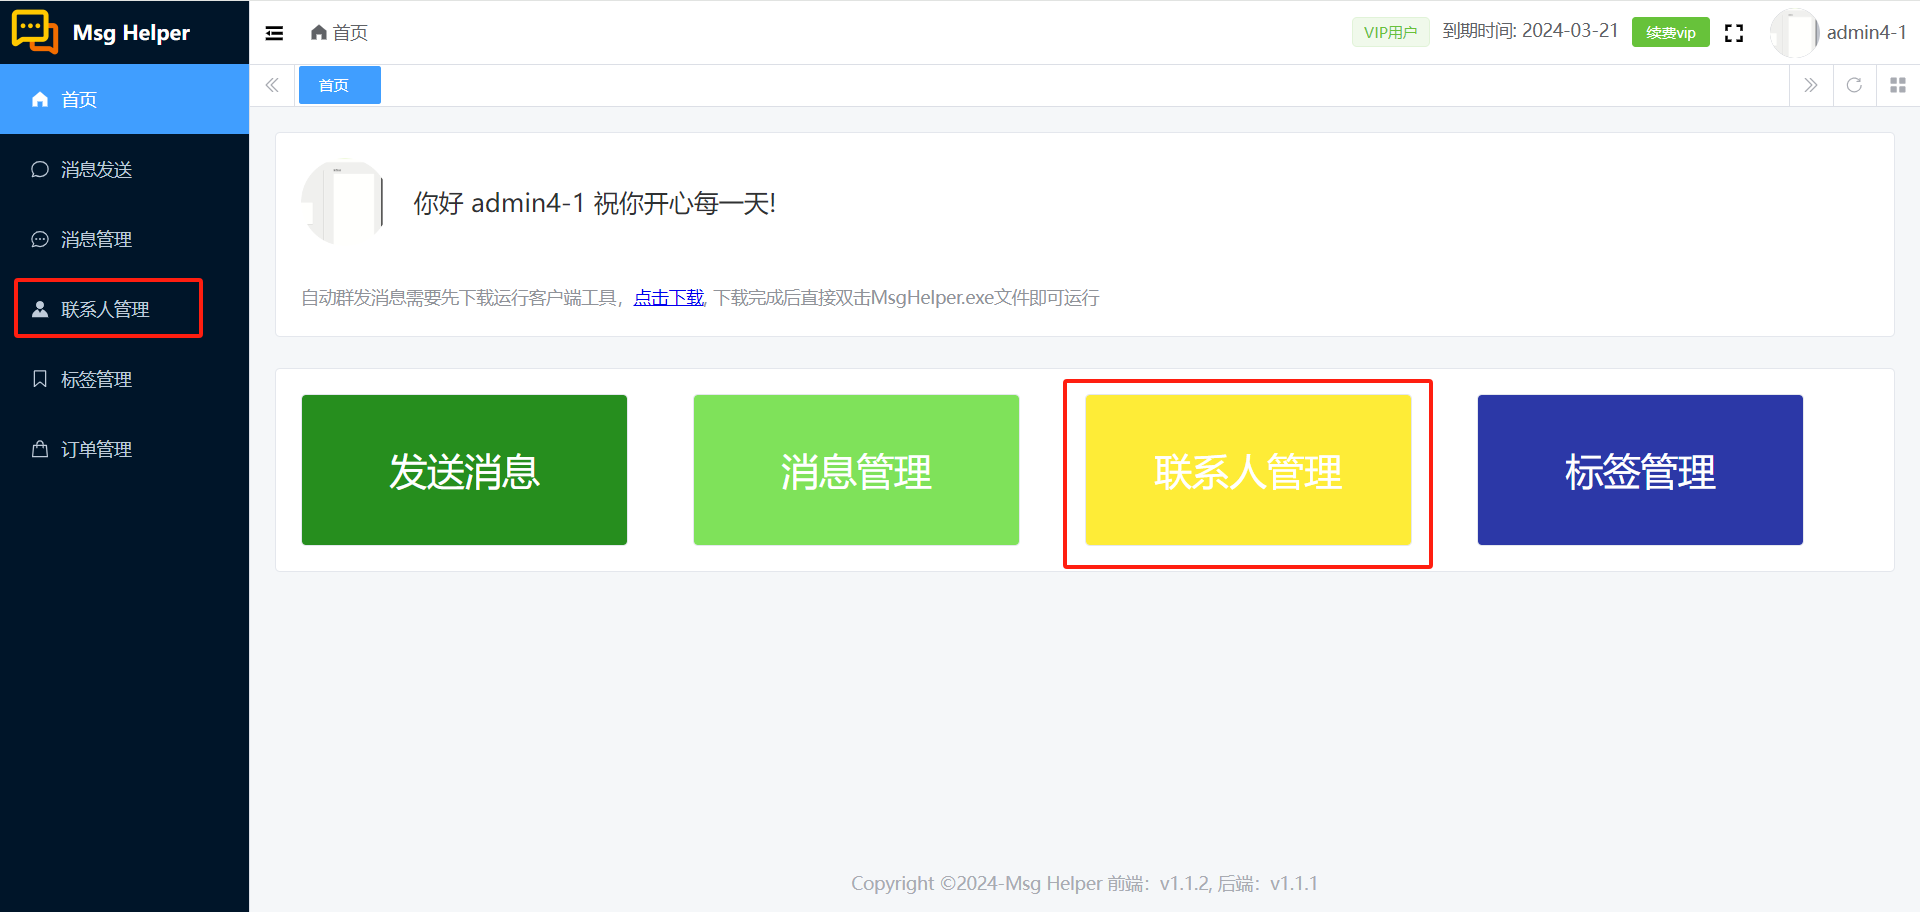Screen dimensions: 1920x912
Task: Click the 点击下载 download link
Action: (668, 297)
